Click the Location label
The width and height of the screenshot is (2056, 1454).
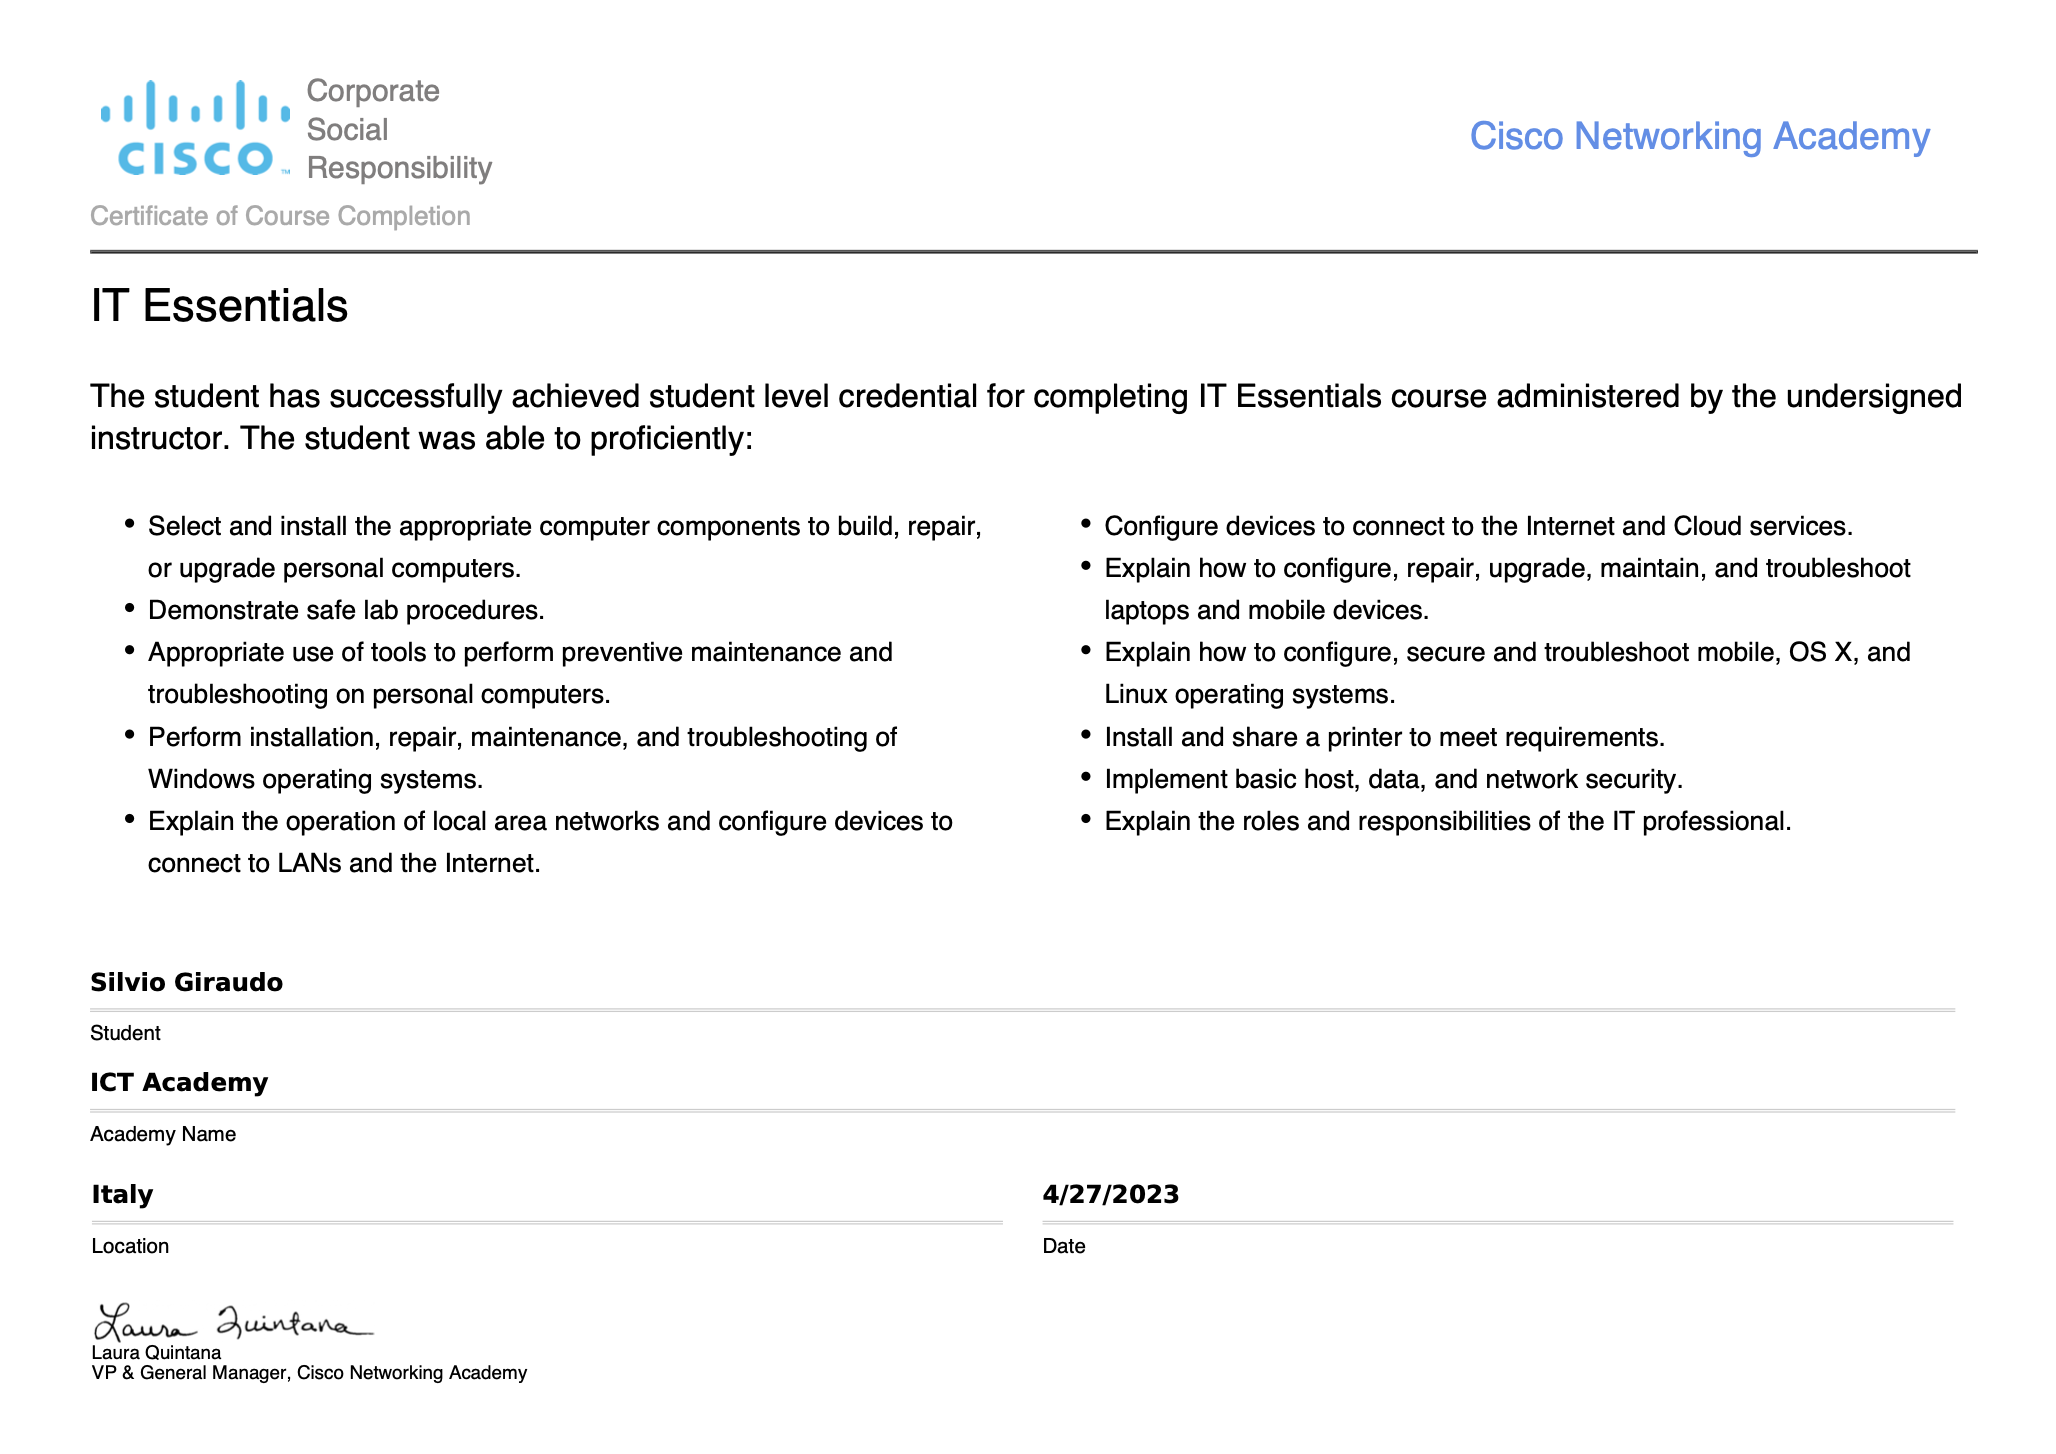(130, 1246)
